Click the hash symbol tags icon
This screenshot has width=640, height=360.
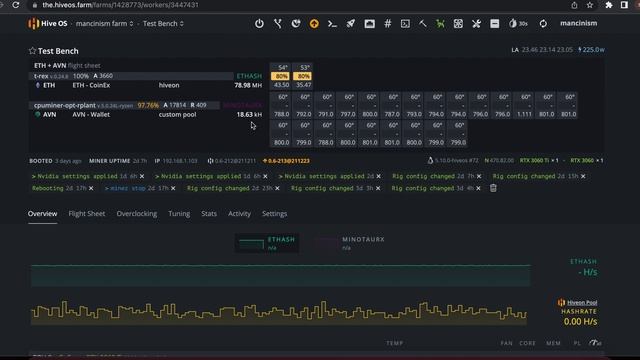388,24
